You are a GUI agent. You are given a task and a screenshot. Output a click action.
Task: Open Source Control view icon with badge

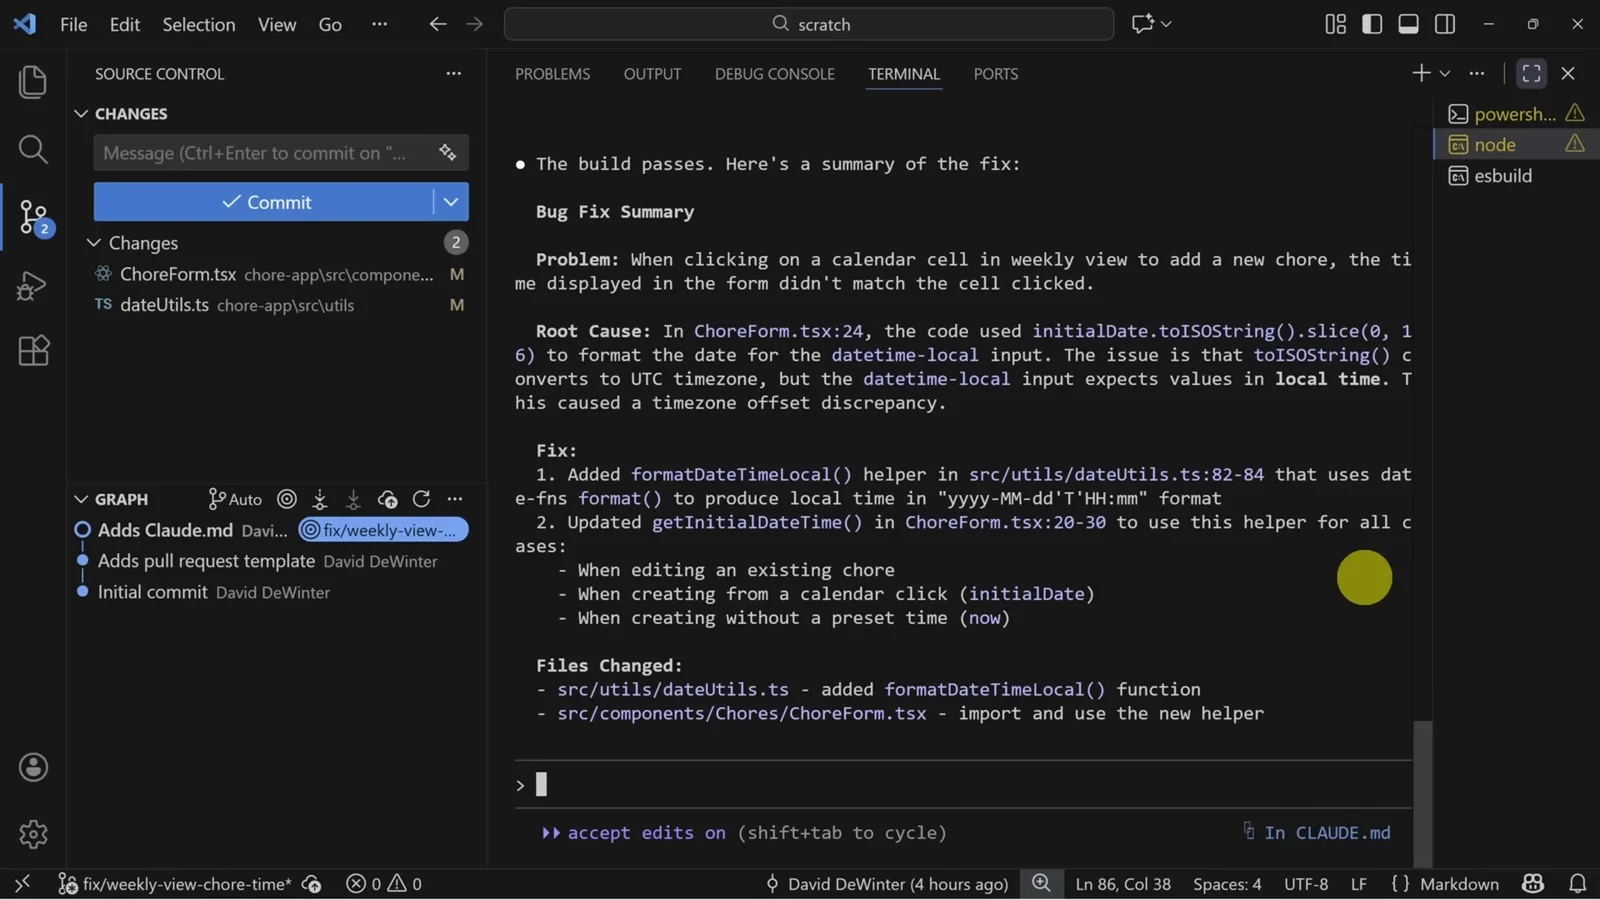[35, 217]
